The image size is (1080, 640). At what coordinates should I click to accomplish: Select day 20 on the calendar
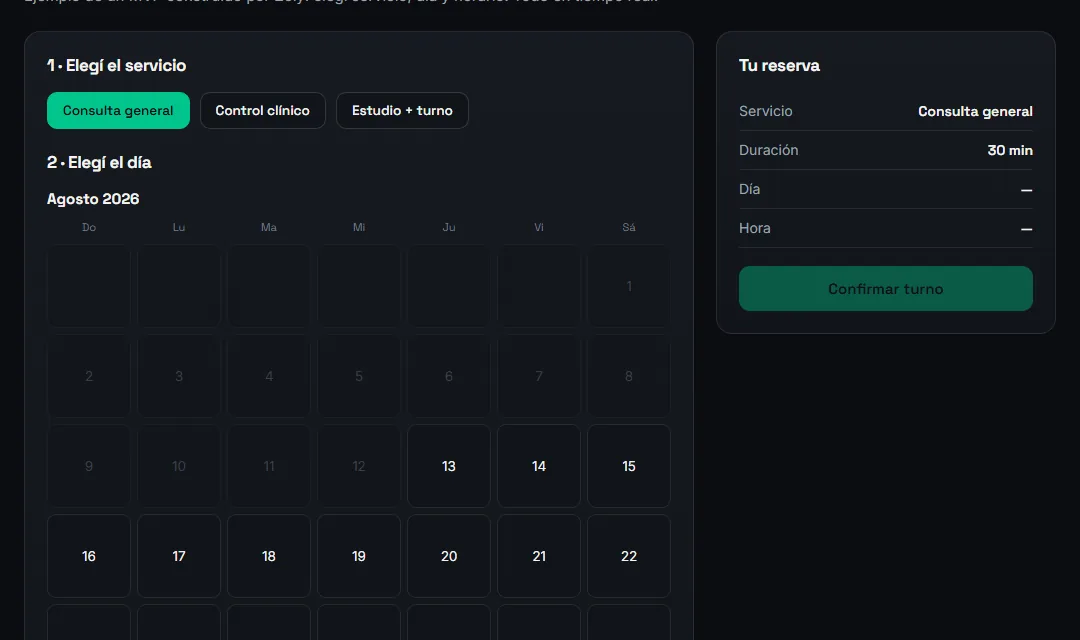click(448, 556)
